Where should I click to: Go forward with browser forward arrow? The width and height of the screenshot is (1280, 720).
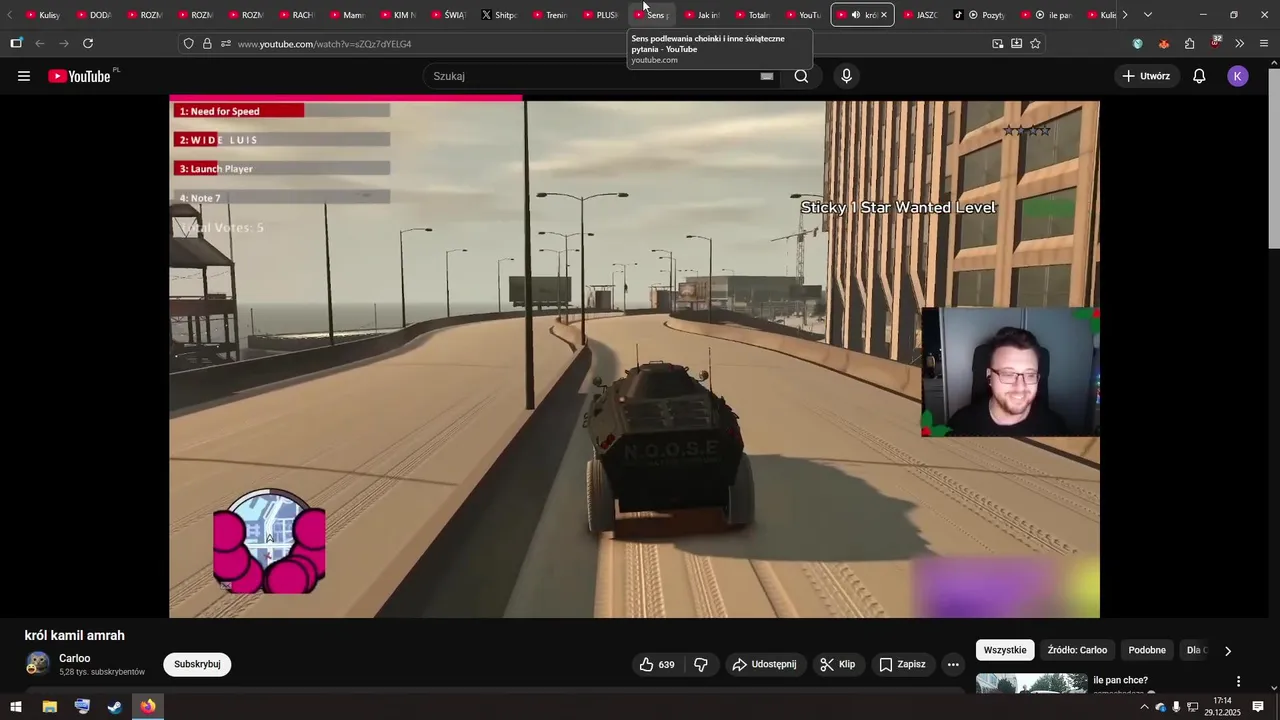(64, 44)
